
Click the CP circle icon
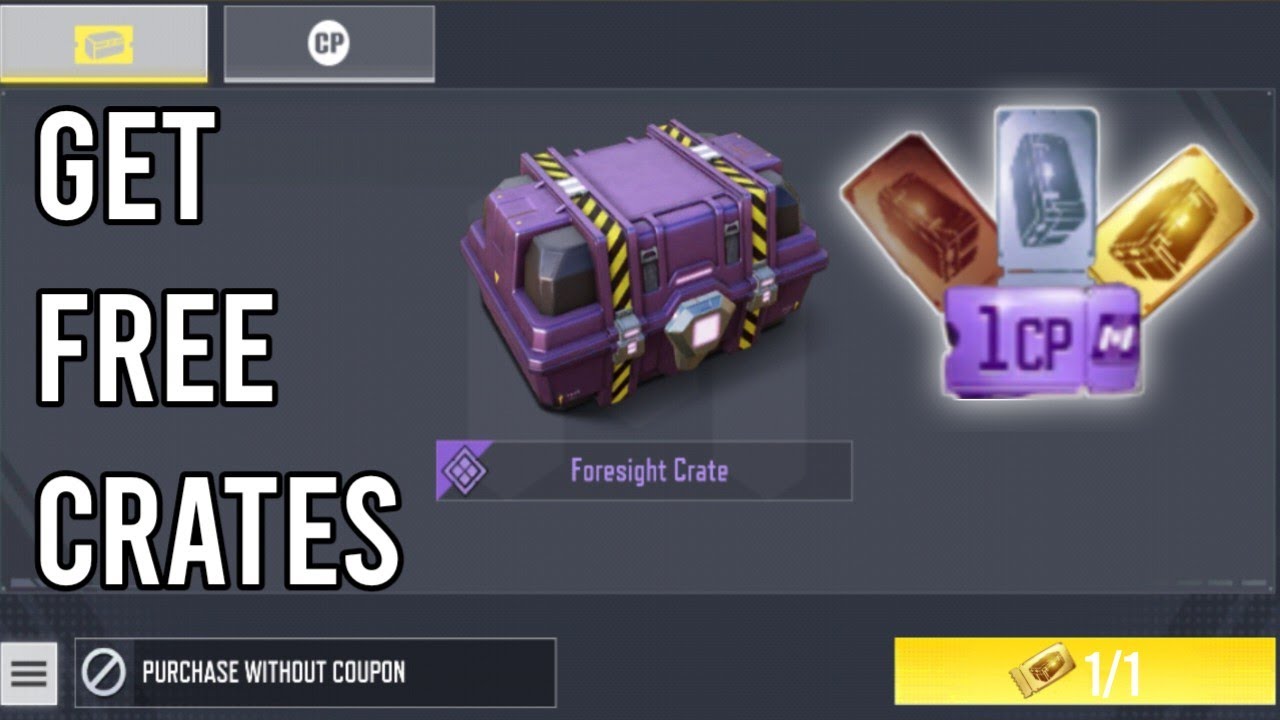pyautogui.click(x=329, y=45)
